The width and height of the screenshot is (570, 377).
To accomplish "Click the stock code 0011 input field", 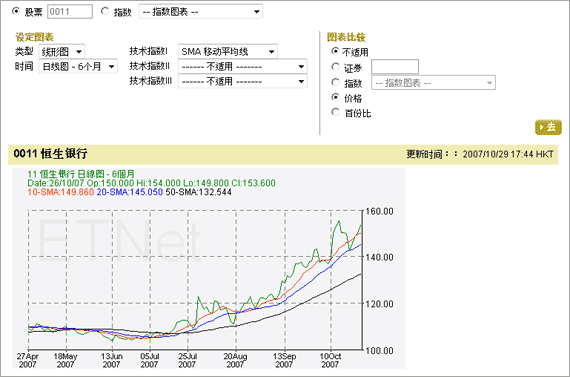I will click(70, 12).
